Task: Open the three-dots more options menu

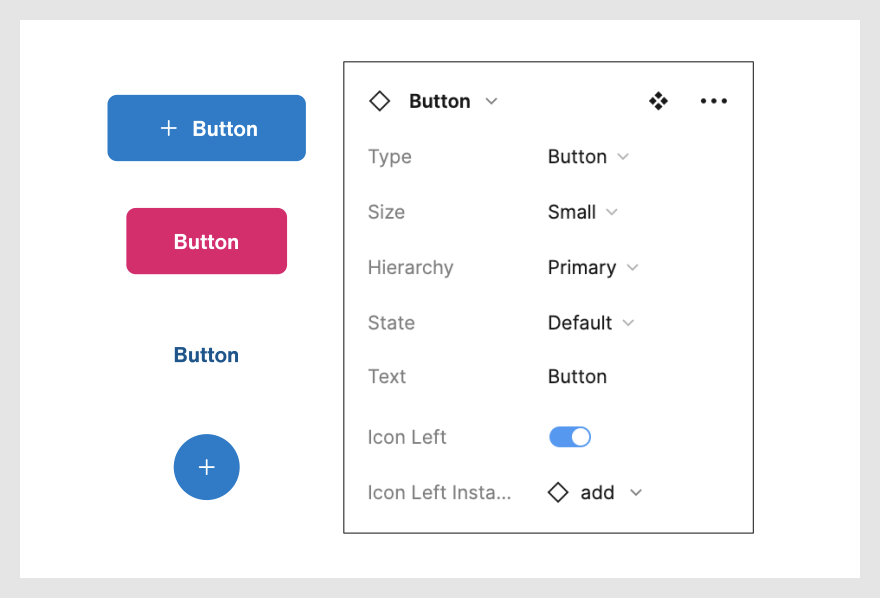Action: point(713,101)
